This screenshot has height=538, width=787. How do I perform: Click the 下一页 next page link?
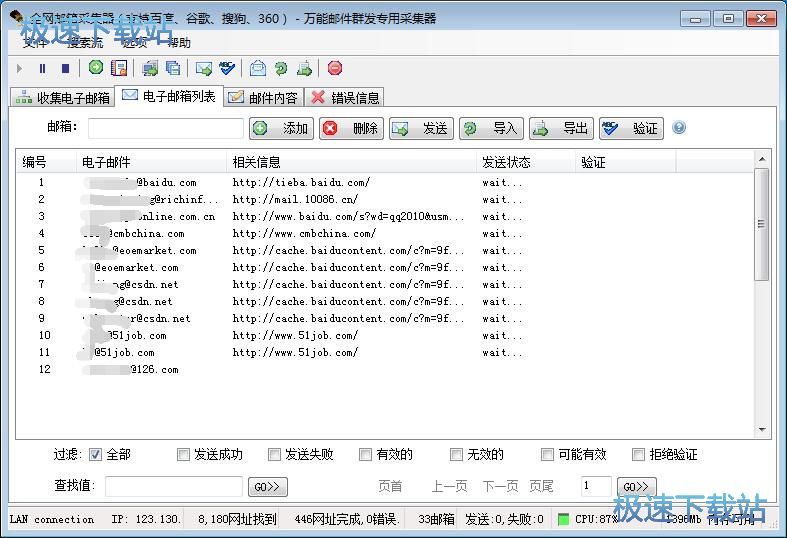(x=500, y=486)
